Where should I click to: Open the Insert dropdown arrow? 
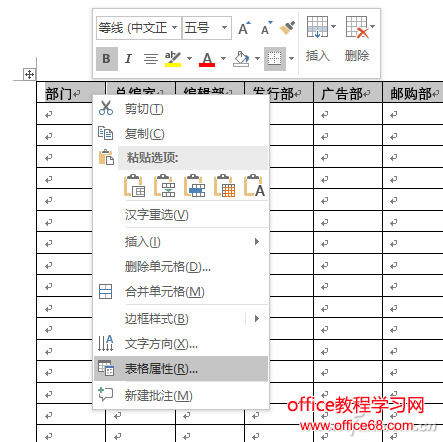tap(333, 26)
